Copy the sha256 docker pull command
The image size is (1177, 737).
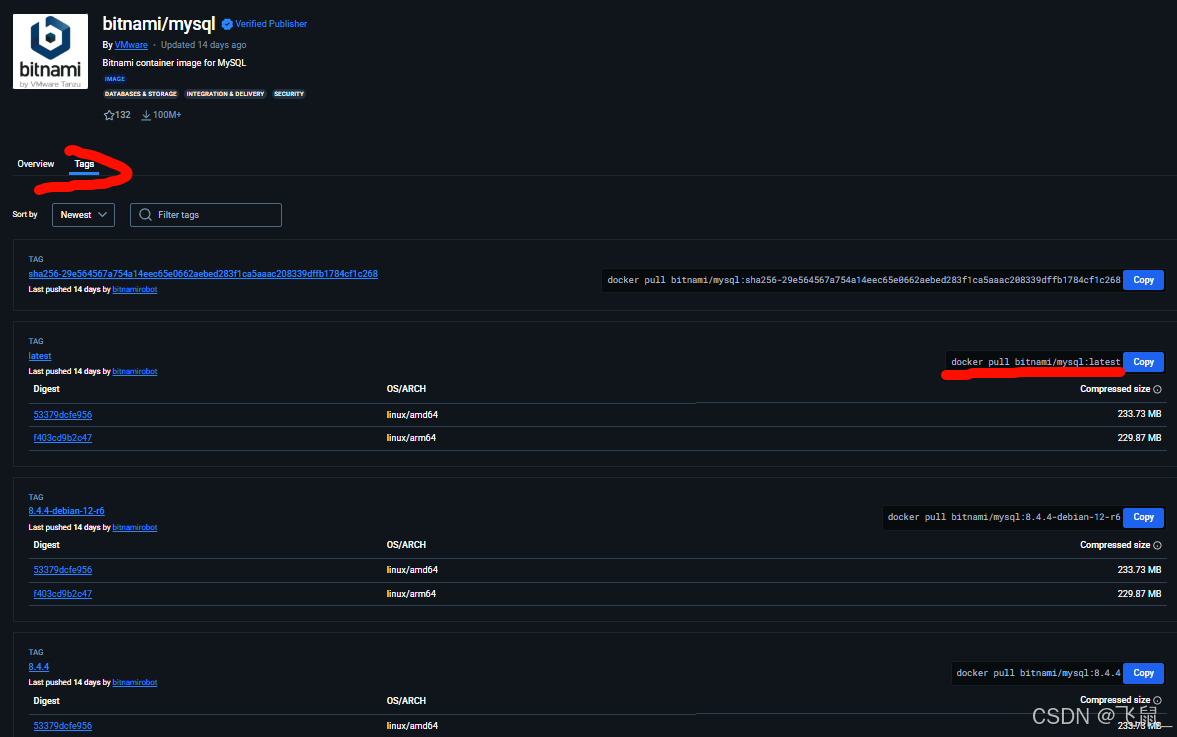[x=1143, y=280]
